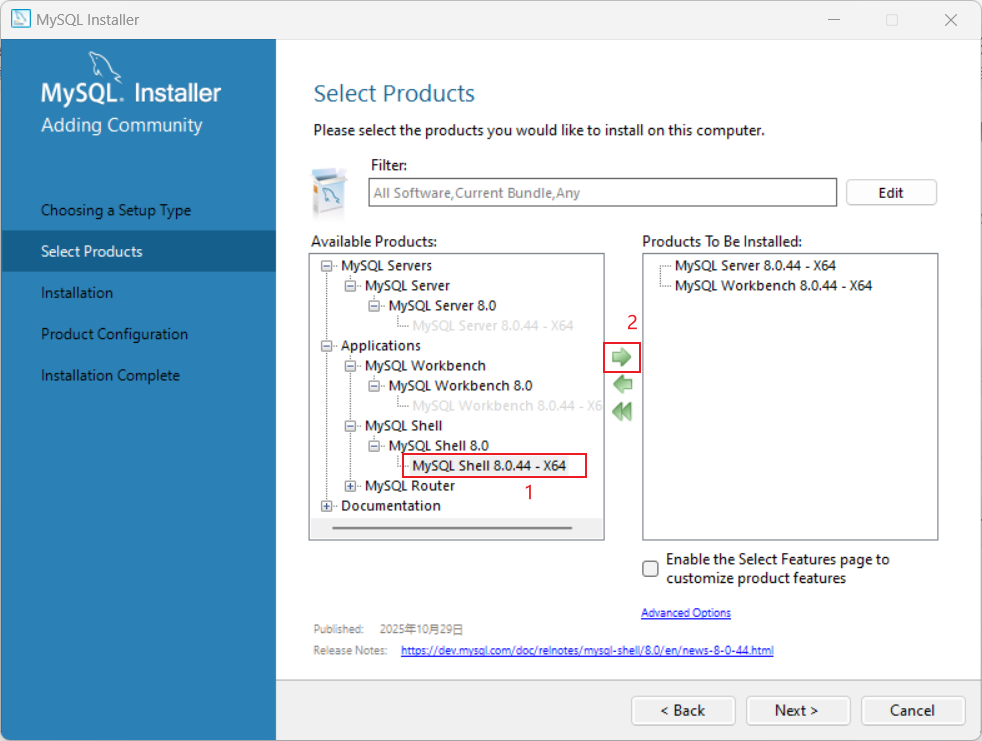Open the MySQL Shell release notes link

coord(587,650)
